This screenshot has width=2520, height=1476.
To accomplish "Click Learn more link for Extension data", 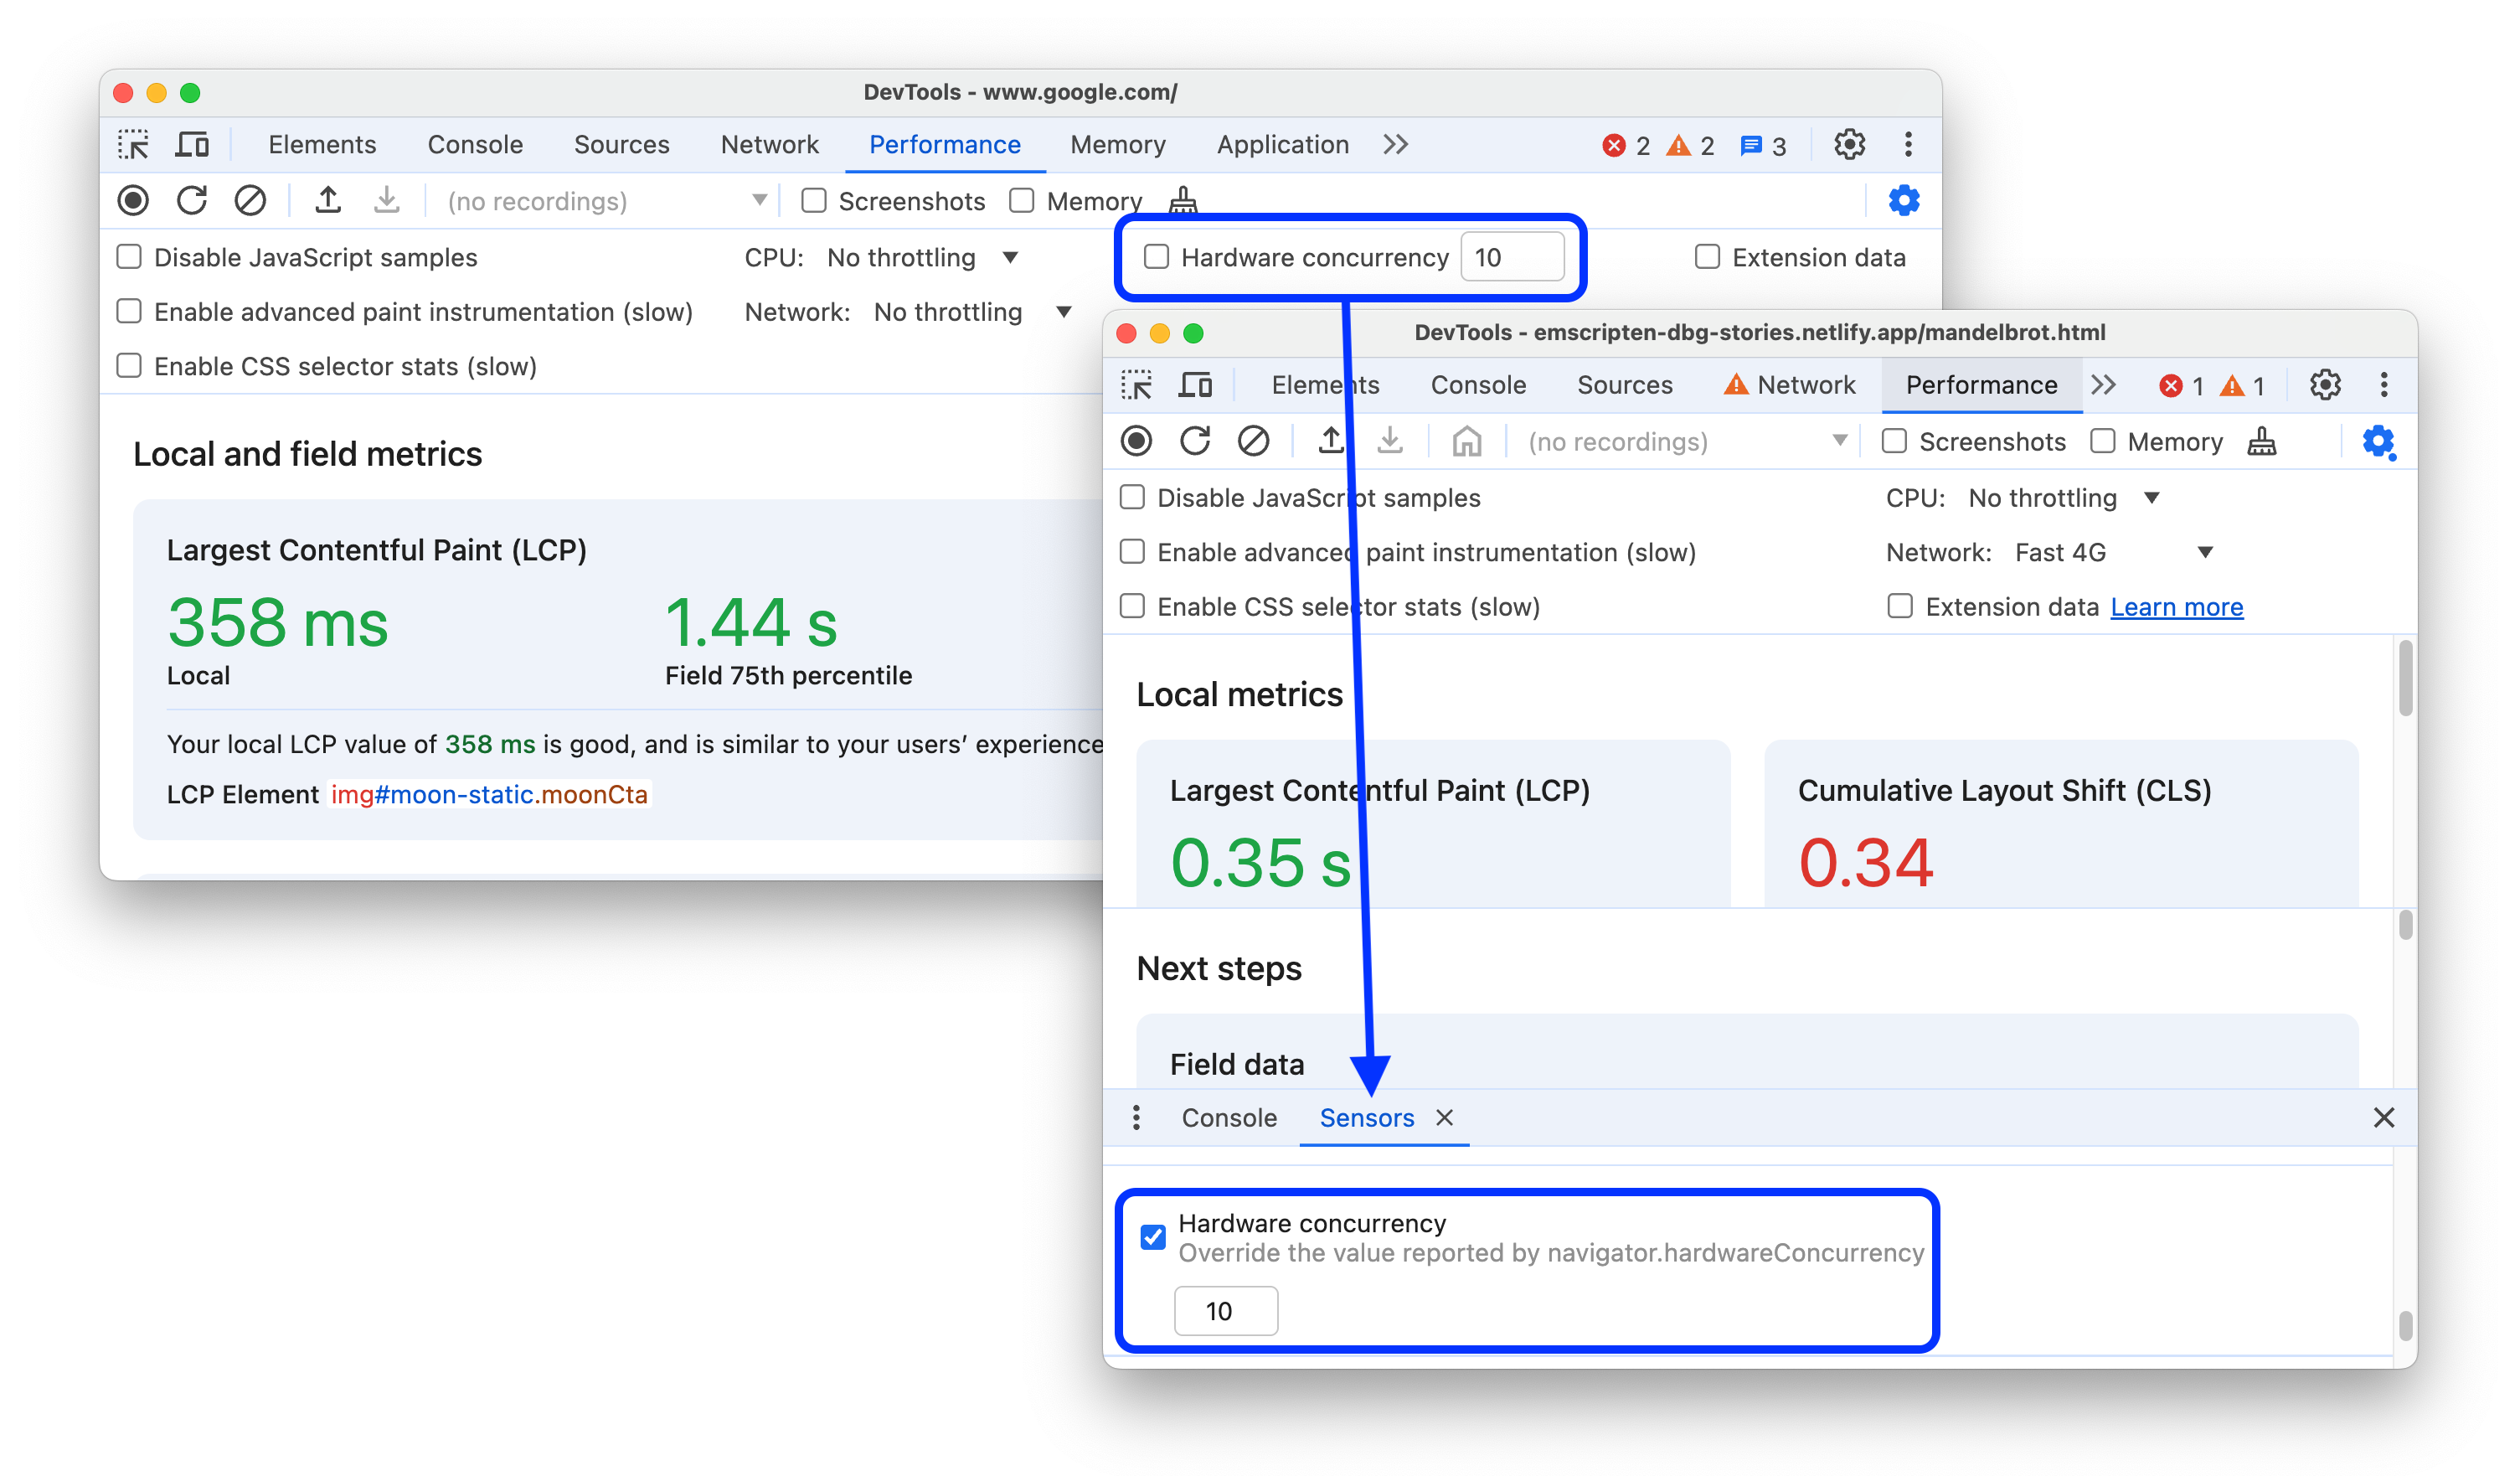I will 2179,608.
